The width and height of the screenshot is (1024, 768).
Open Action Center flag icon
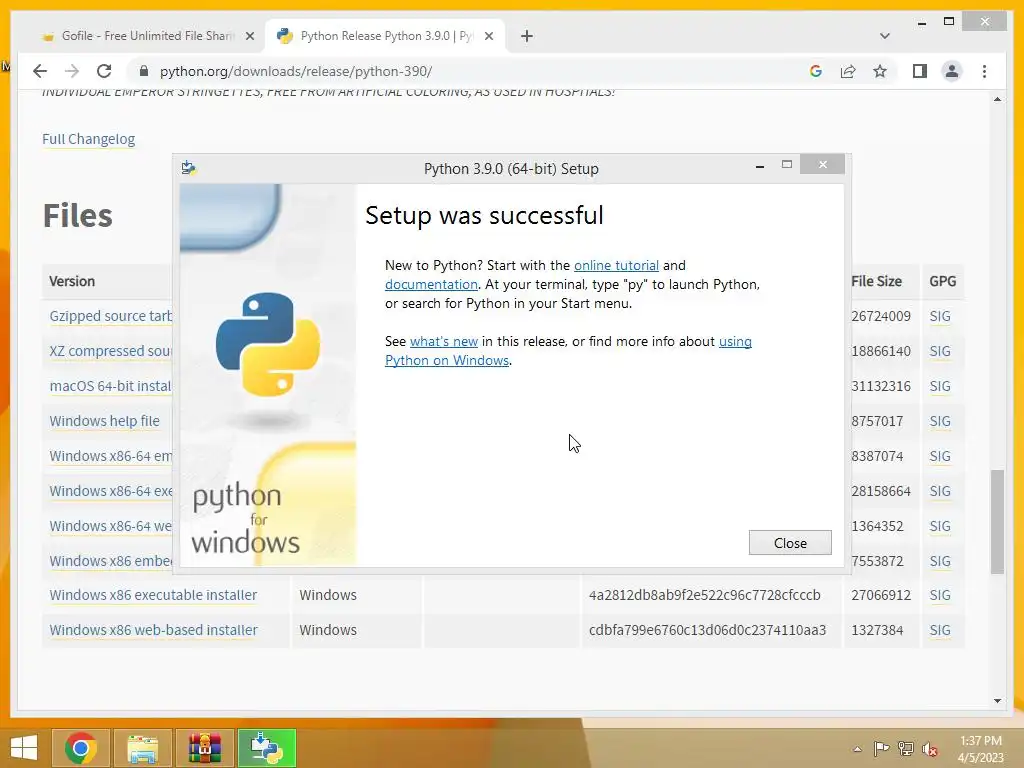tap(881, 748)
